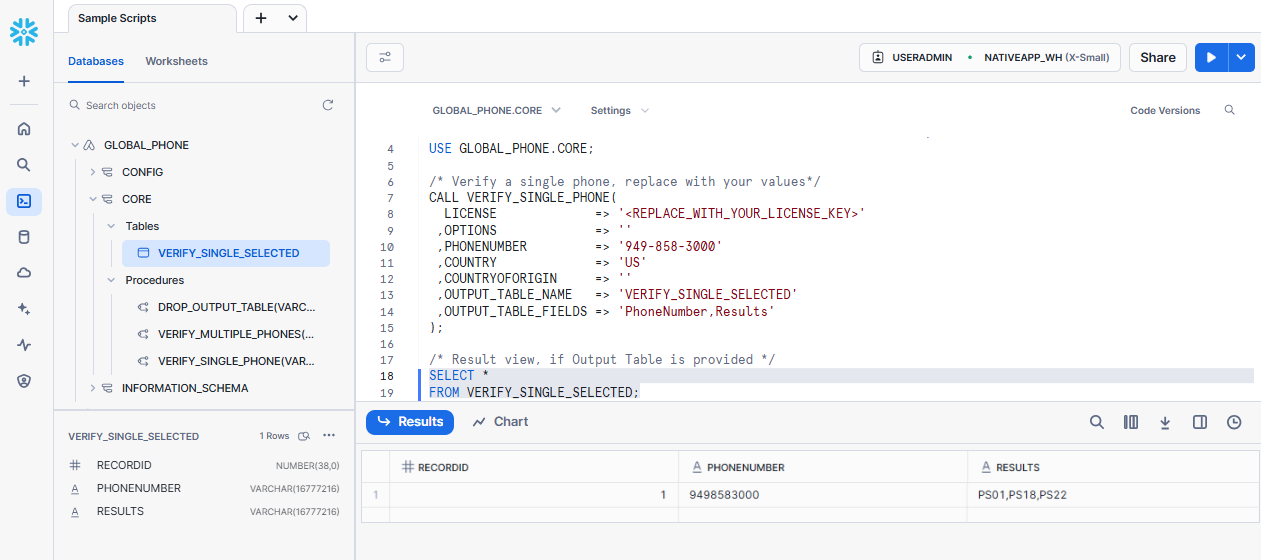Open the Admin shield icon

(24, 381)
